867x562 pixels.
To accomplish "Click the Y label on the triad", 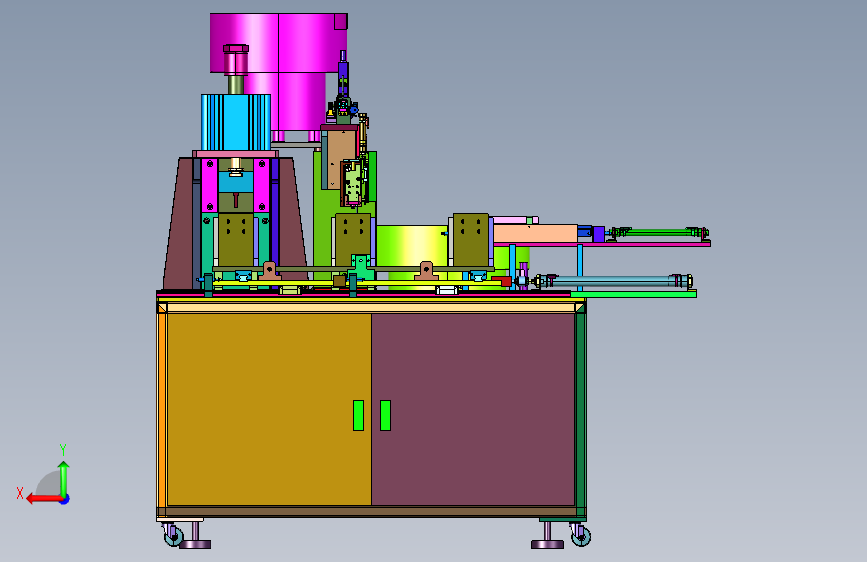I will [63, 449].
